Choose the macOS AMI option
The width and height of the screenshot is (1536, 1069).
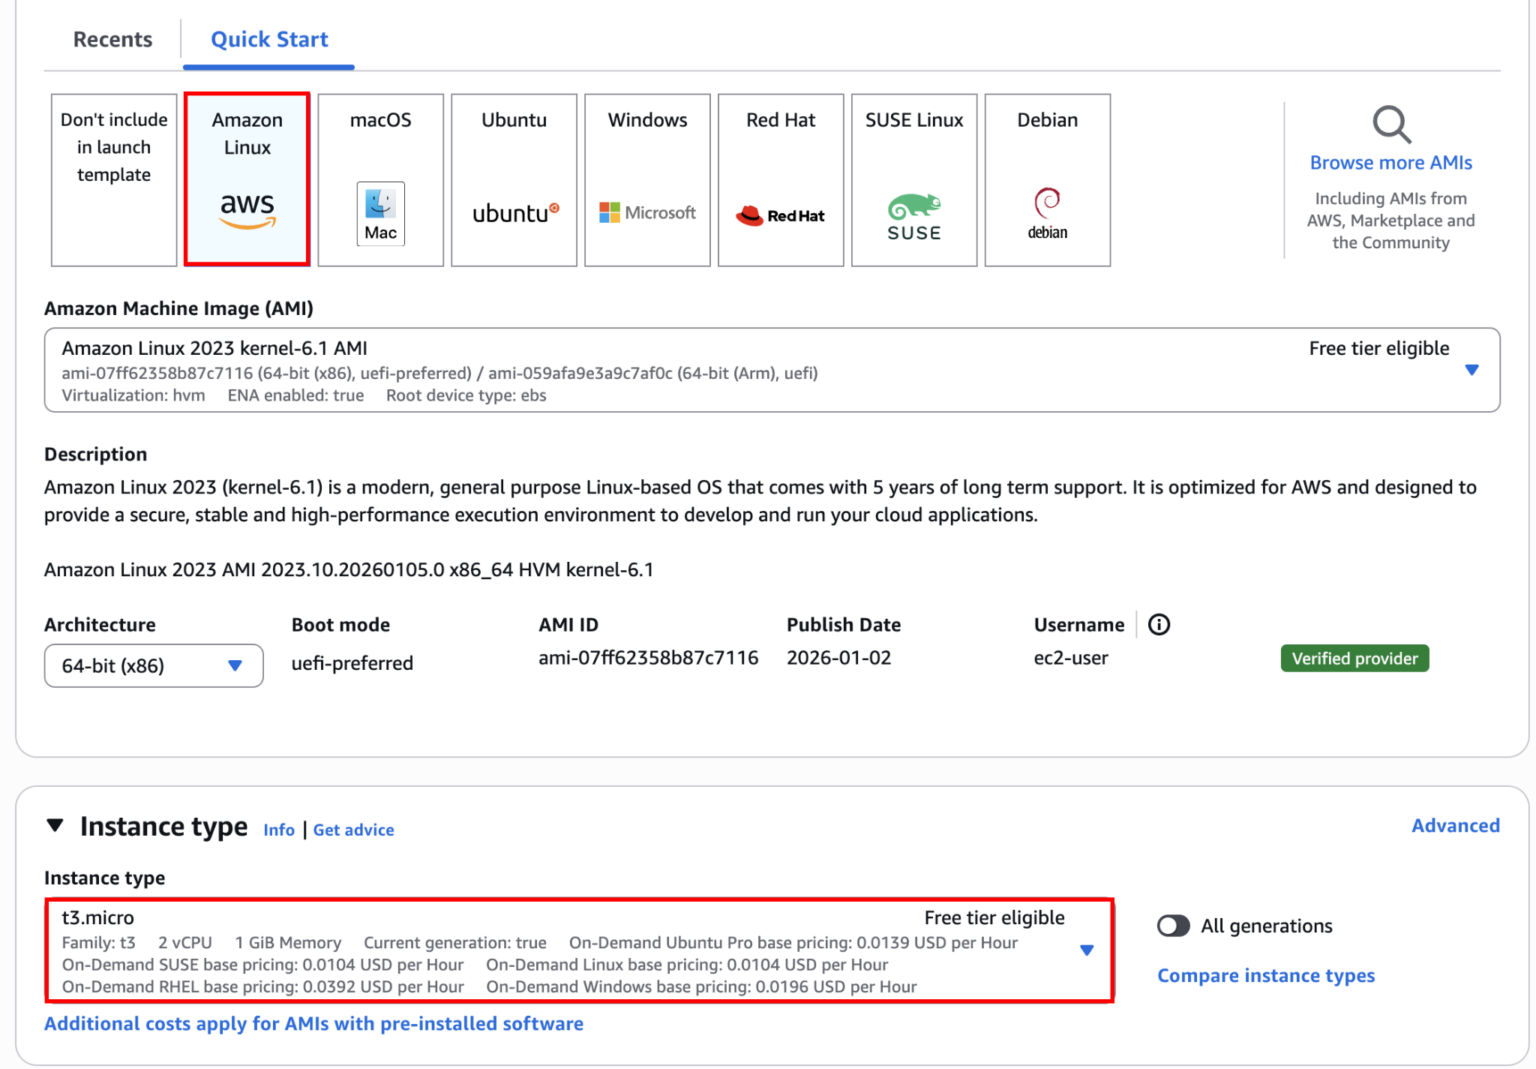(380, 178)
